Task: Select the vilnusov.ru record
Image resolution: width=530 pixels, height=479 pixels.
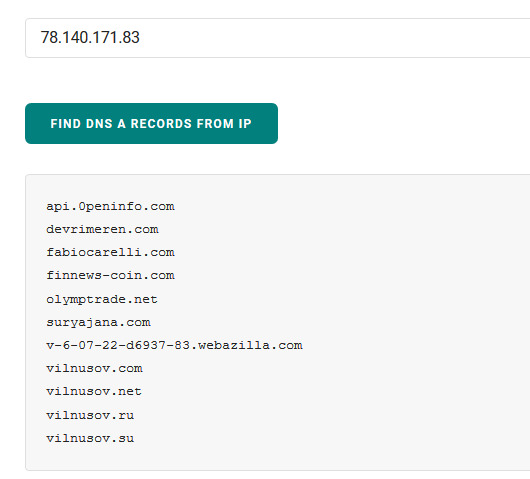Action: pyautogui.click(x=90, y=415)
